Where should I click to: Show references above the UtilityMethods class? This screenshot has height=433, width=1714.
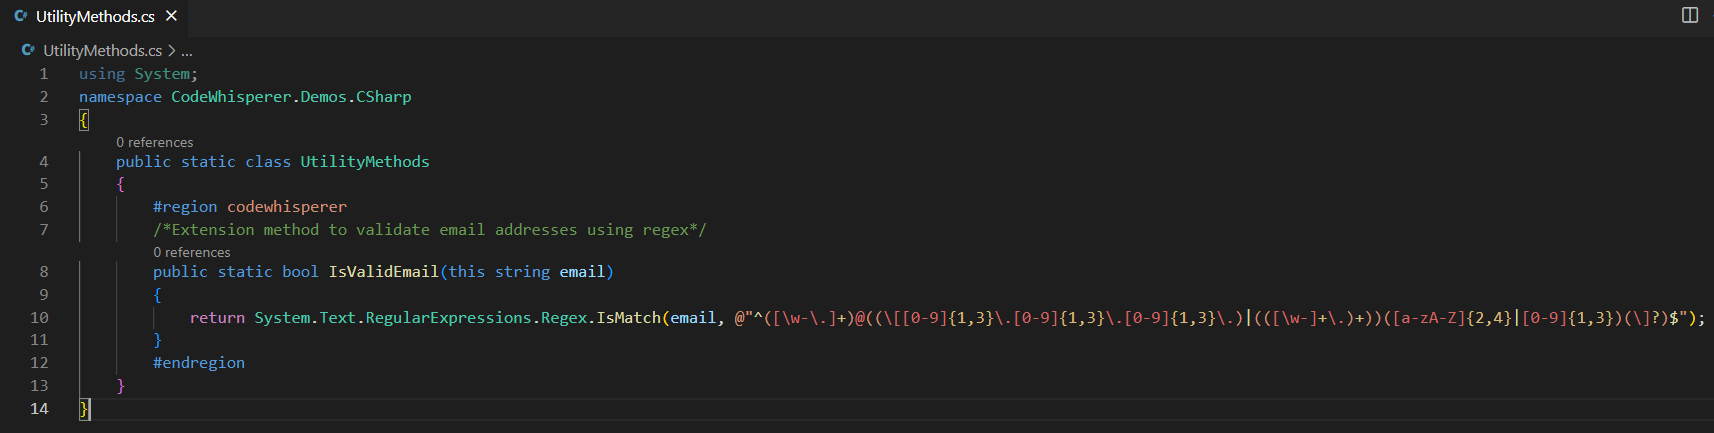click(x=154, y=142)
